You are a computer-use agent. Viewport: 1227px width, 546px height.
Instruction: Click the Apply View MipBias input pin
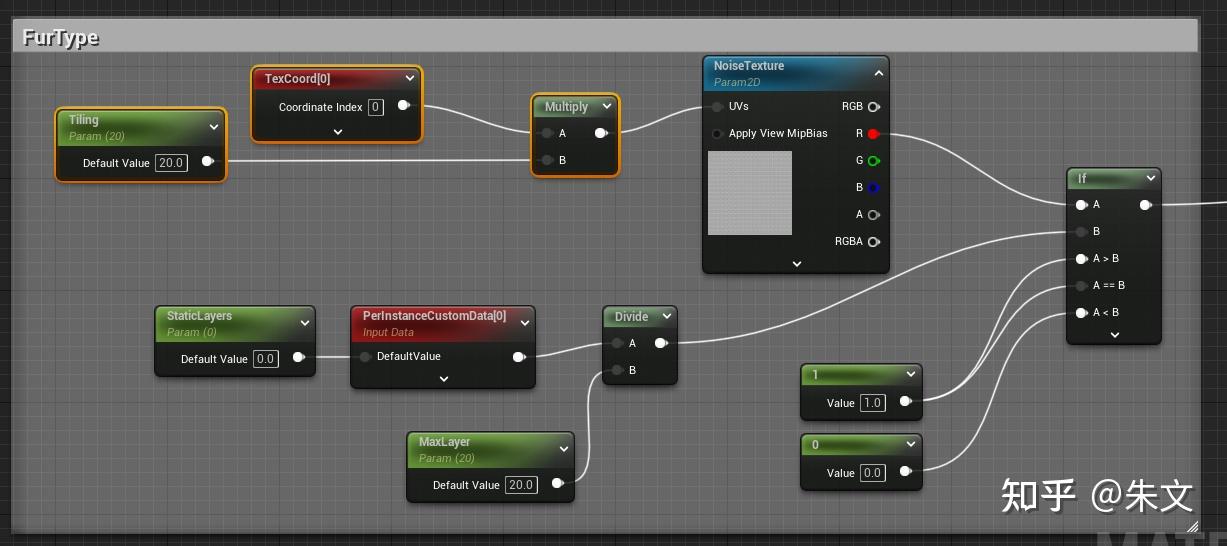coord(717,133)
